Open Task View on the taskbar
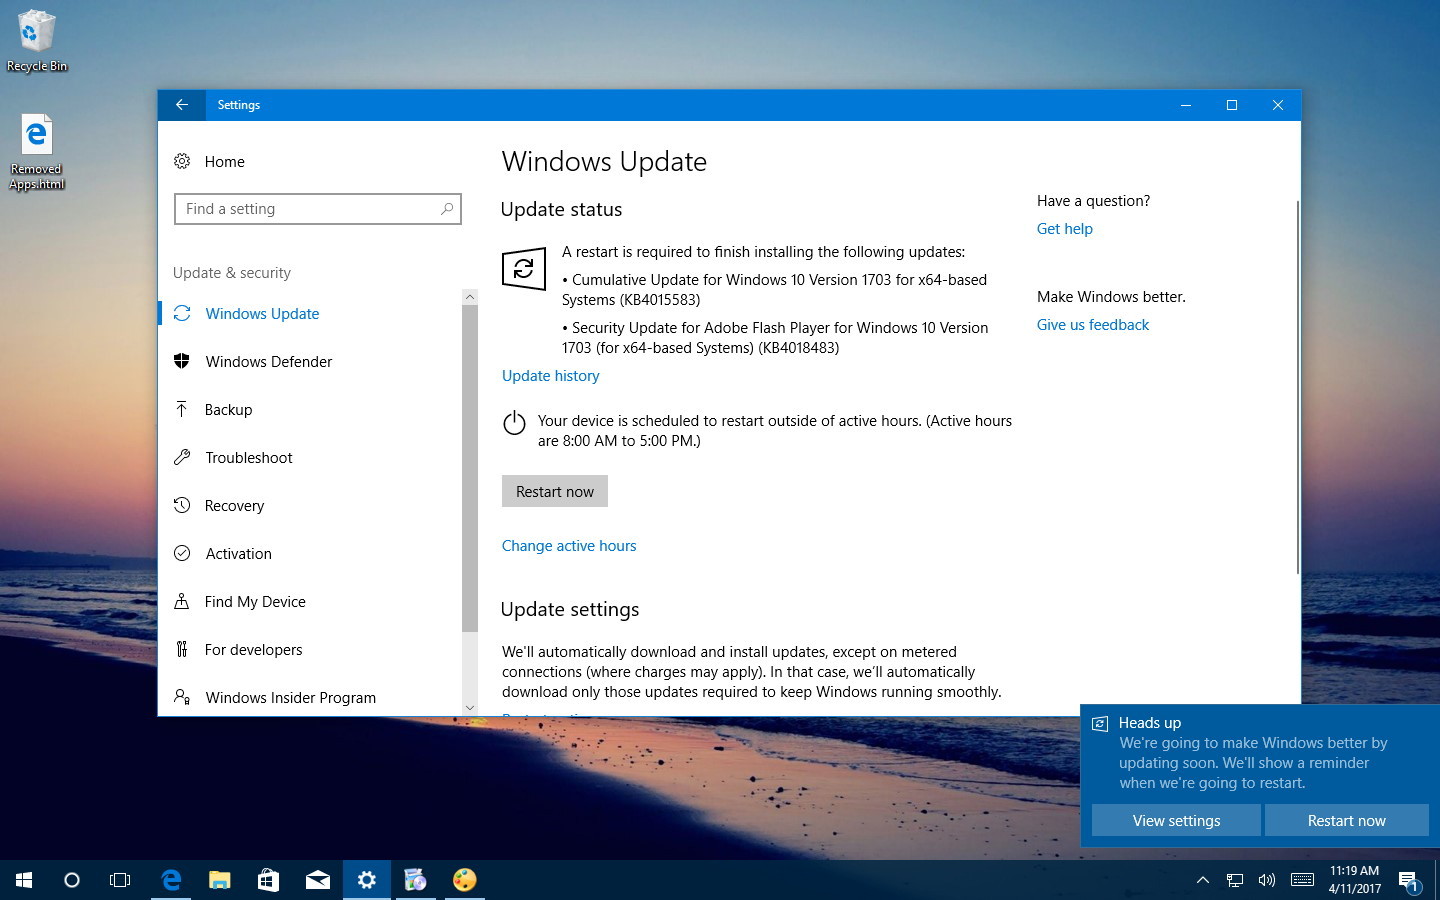1440x900 pixels. 120,880
